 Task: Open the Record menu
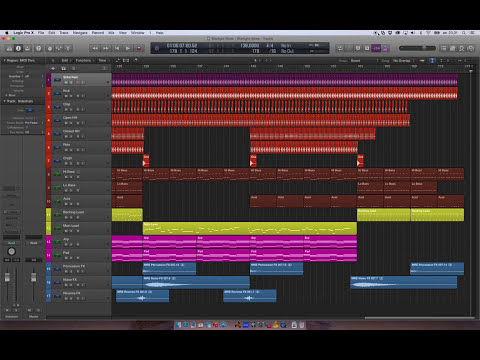point(98,33)
